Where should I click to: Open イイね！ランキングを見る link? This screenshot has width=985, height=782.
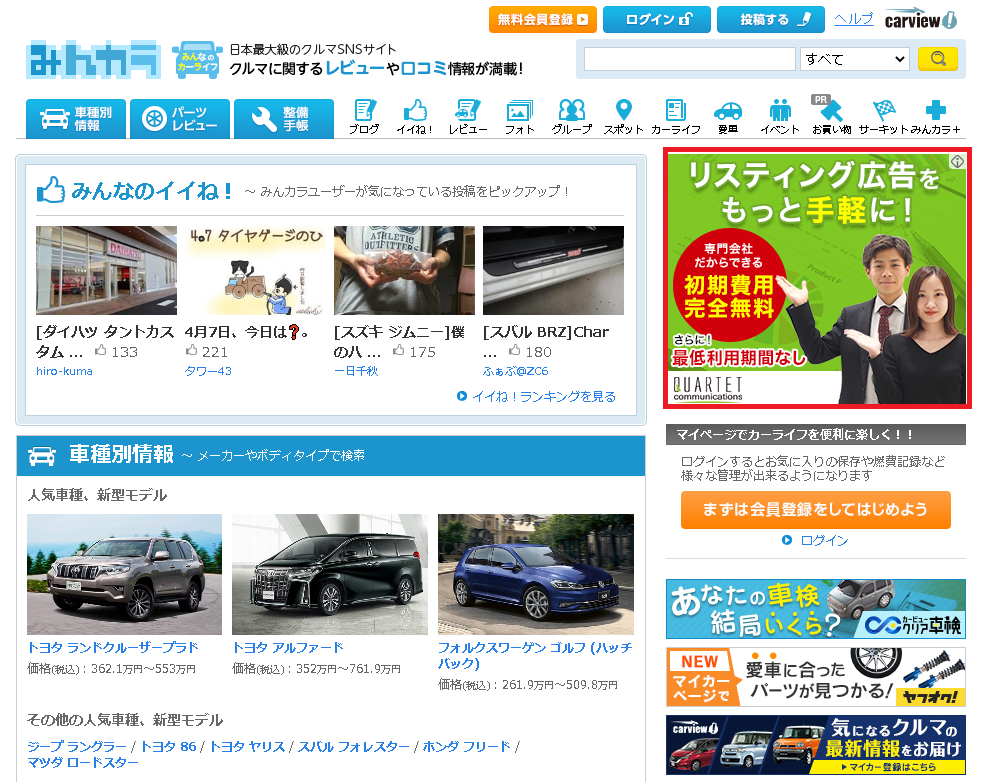[543, 396]
